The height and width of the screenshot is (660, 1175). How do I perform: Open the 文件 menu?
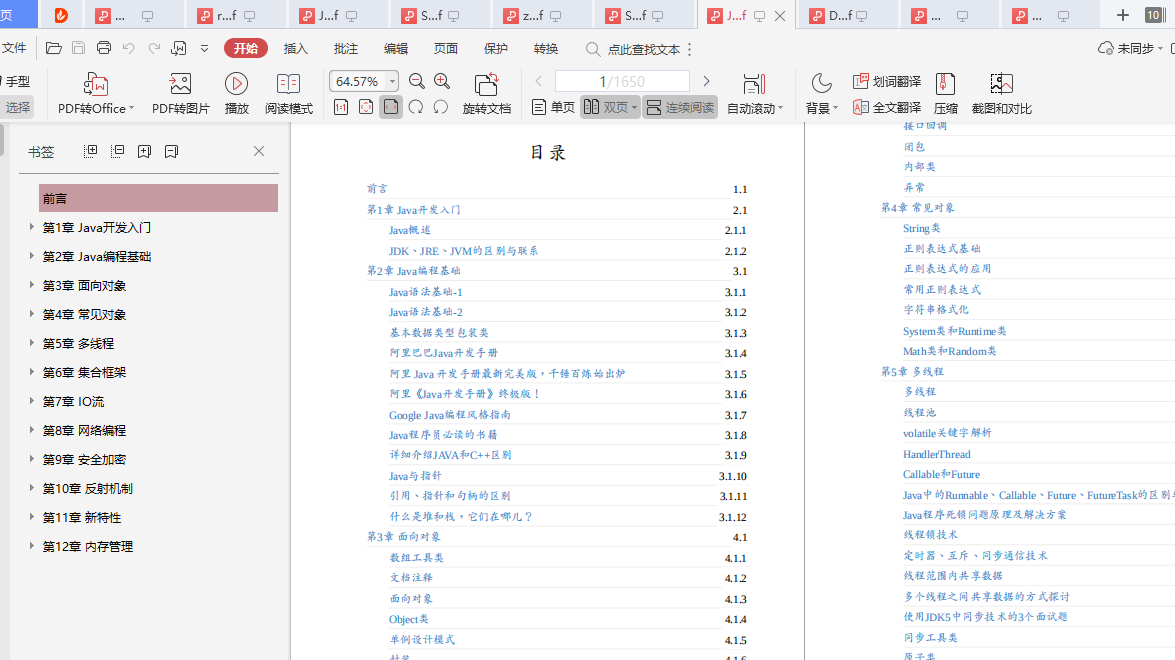[13, 48]
